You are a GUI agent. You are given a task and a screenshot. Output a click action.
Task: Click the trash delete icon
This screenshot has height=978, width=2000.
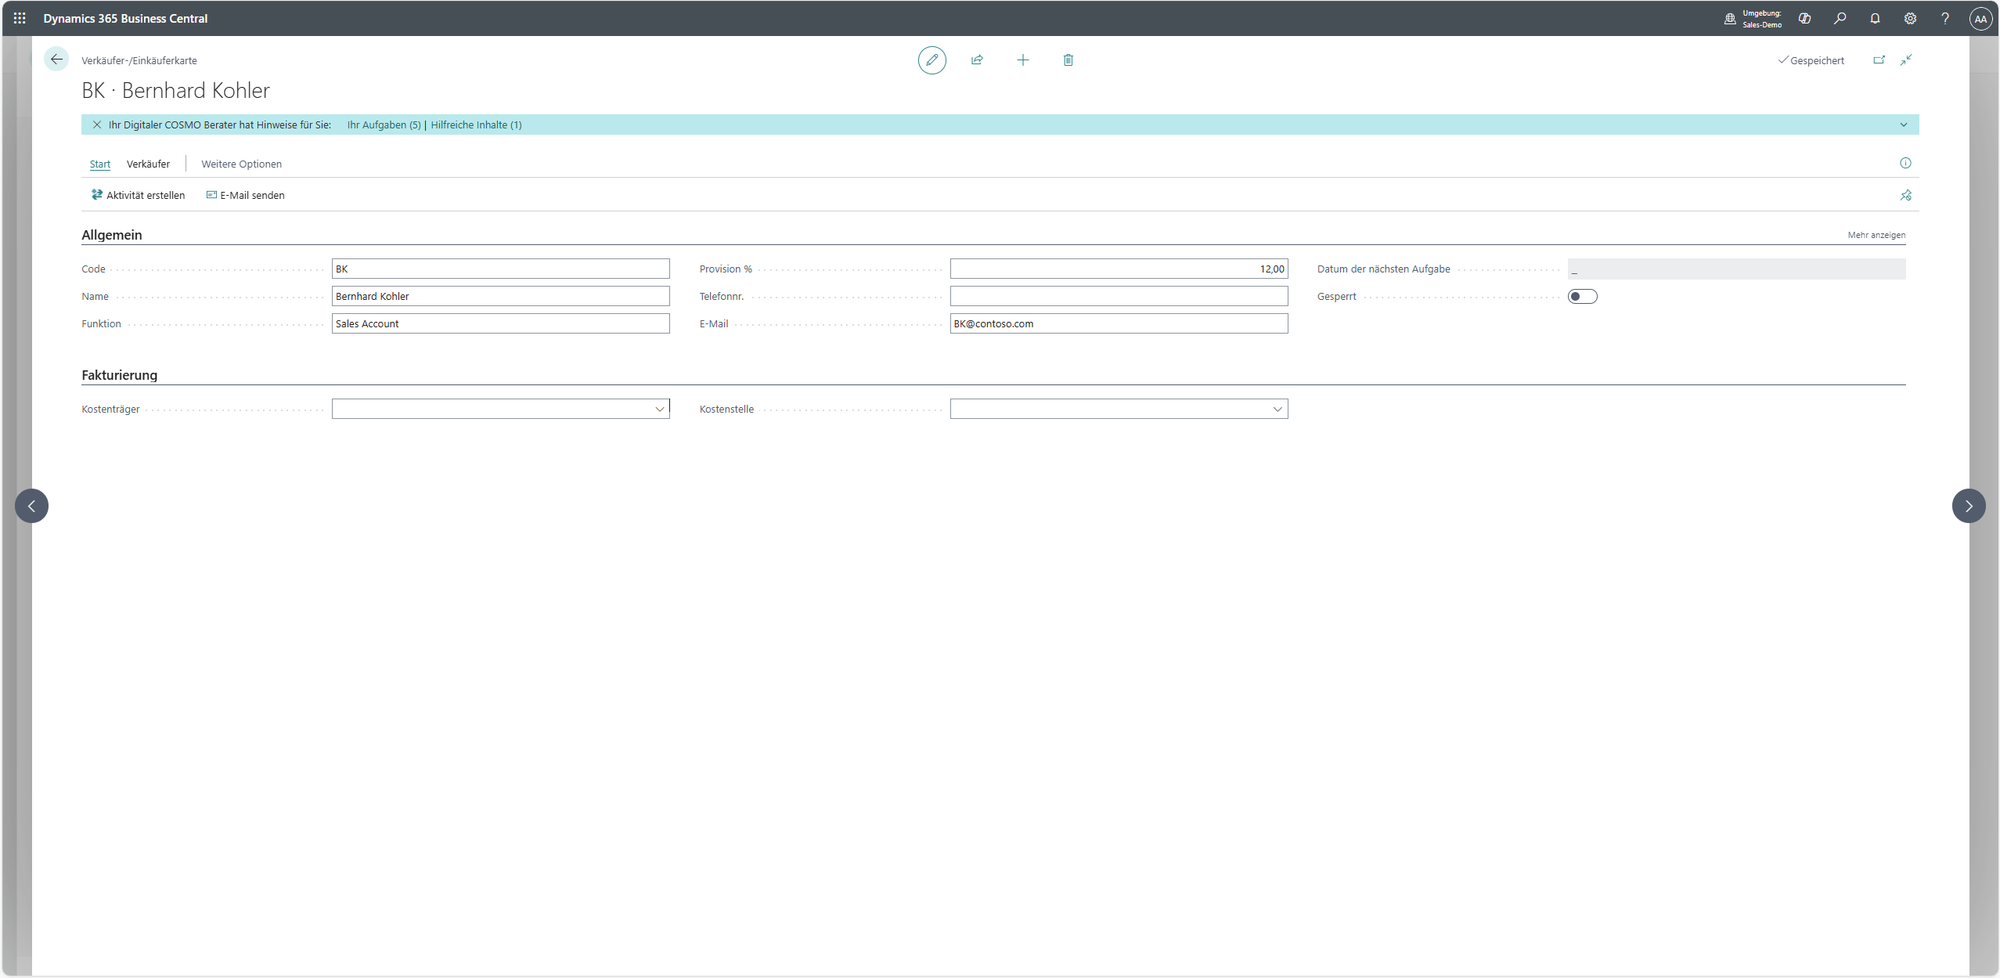[1068, 60]
